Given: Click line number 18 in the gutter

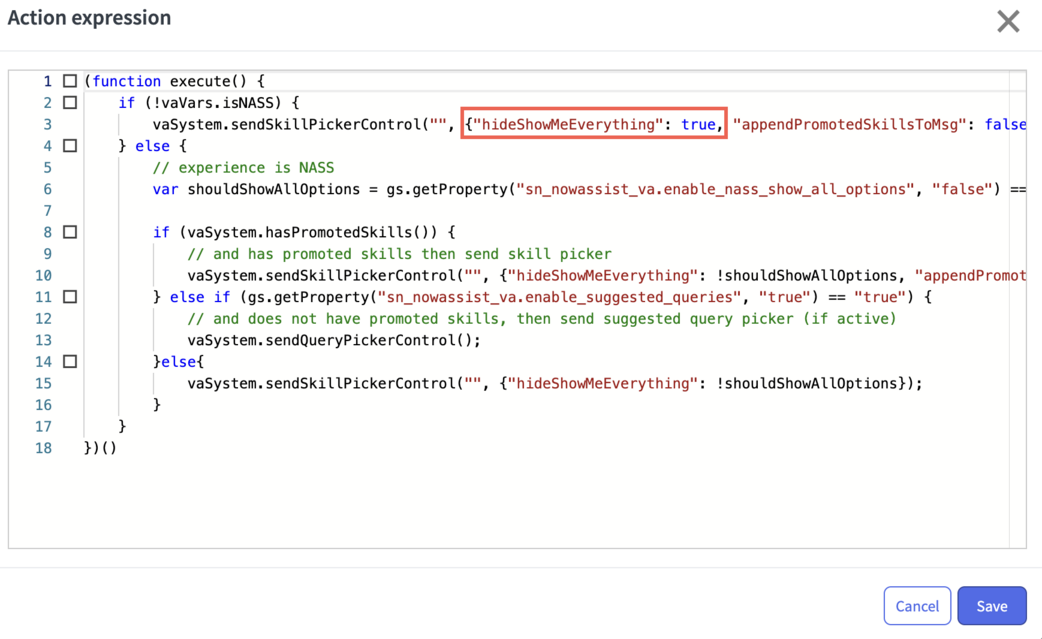Looking at the screenshot, I should [43, 448].
